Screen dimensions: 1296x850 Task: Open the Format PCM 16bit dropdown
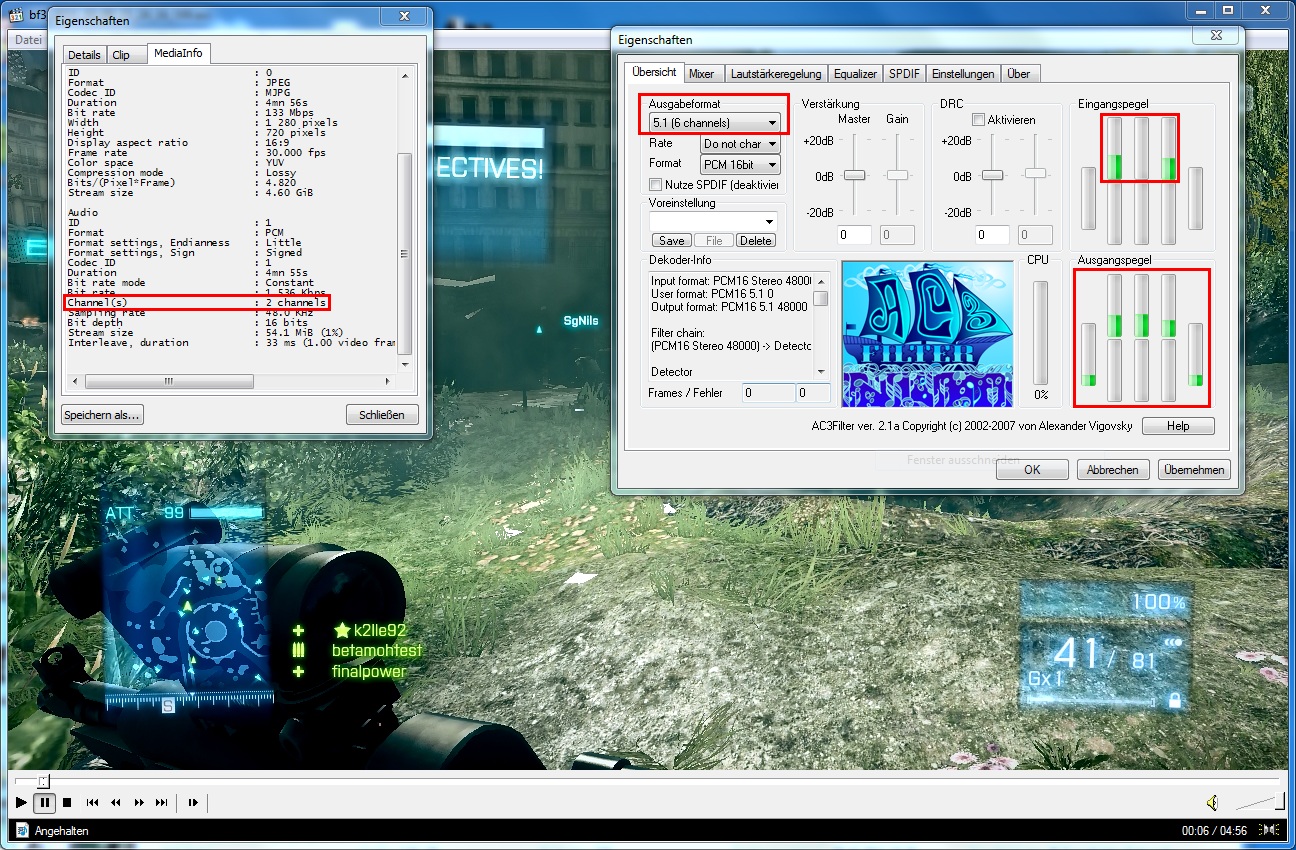740,164
